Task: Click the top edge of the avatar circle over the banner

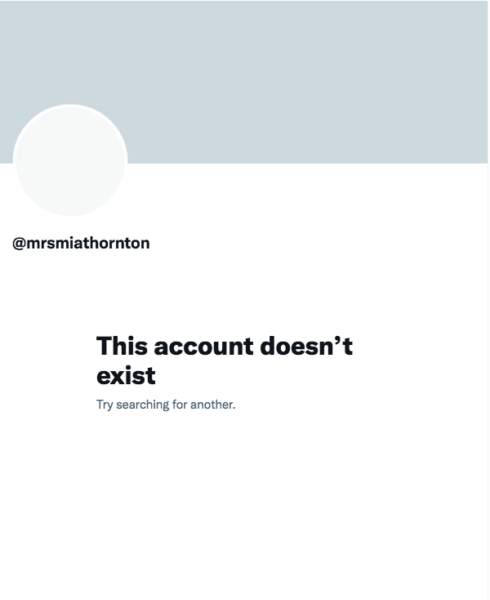Action: (70, 106)
